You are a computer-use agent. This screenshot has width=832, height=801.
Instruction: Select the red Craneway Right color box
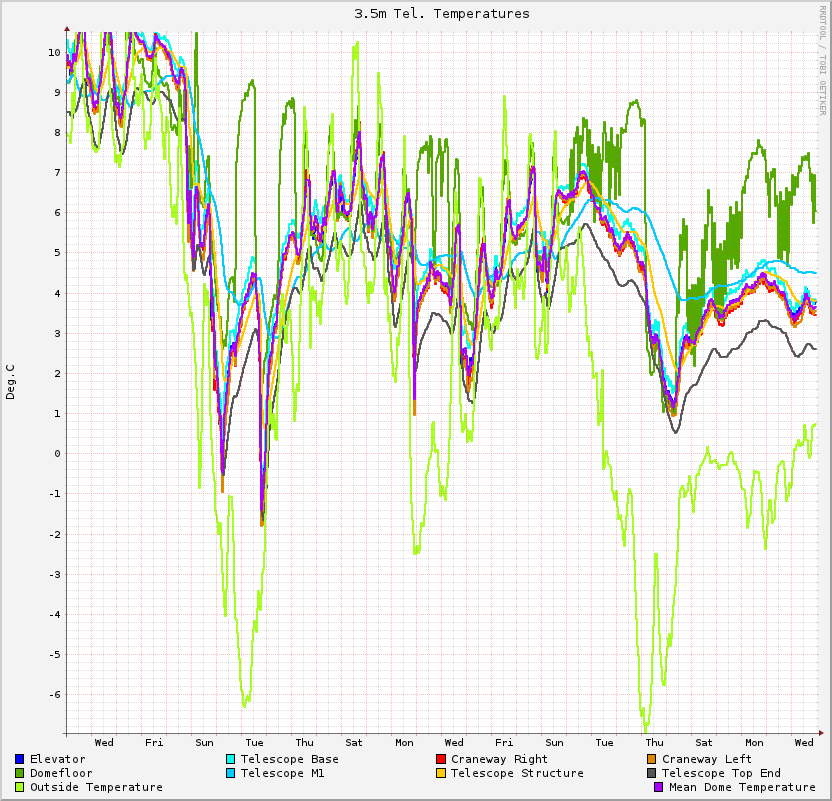[x=441, y=759]
